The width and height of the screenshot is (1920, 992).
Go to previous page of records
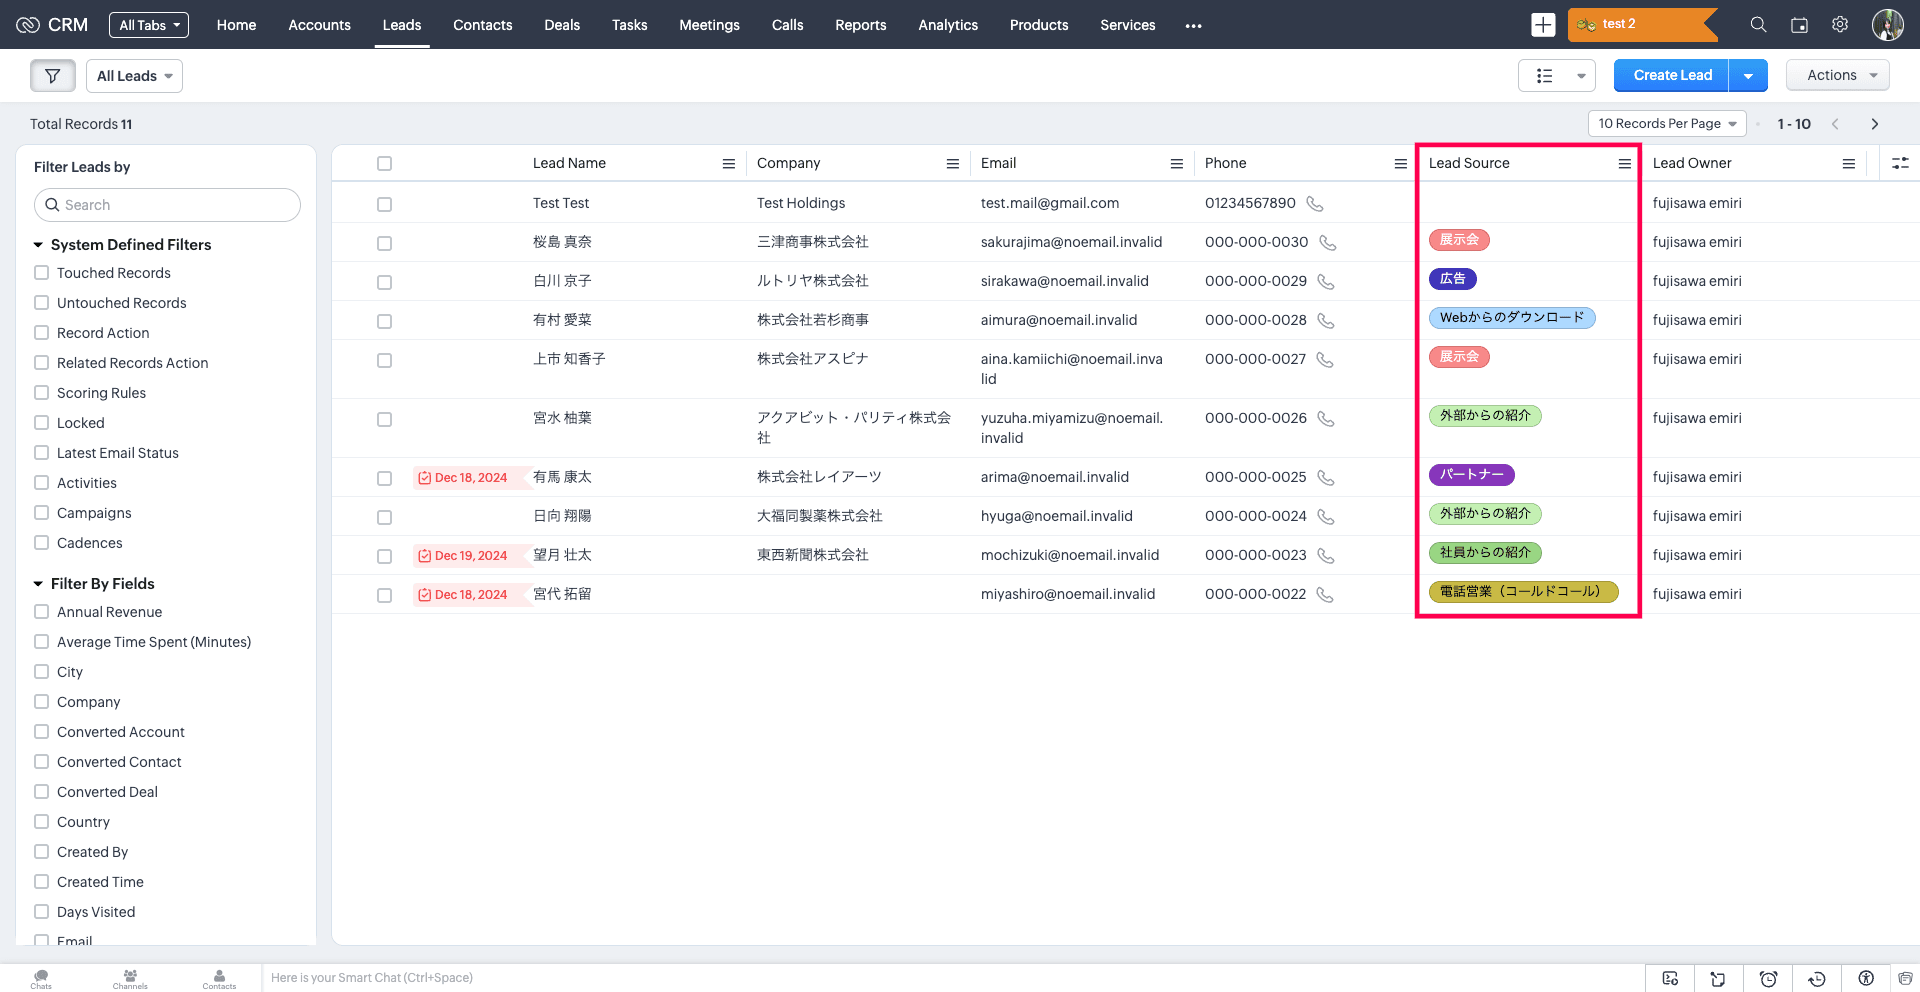click(1835, 124)
